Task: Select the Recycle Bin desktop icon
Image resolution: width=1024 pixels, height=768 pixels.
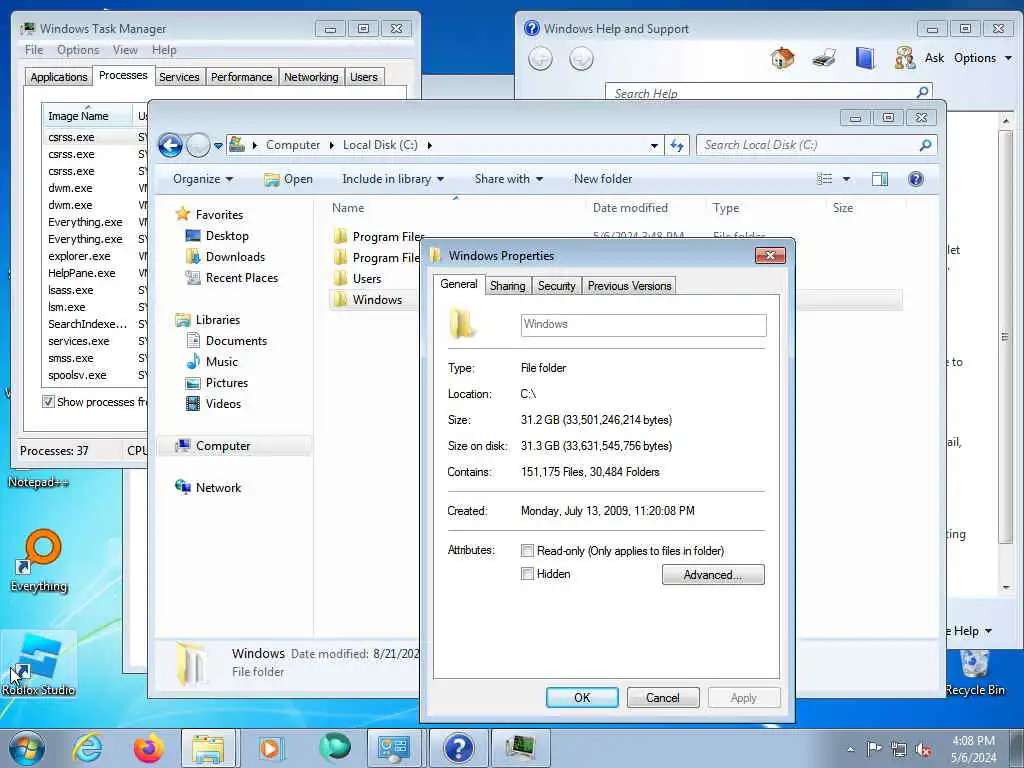Action: [975, 671]
